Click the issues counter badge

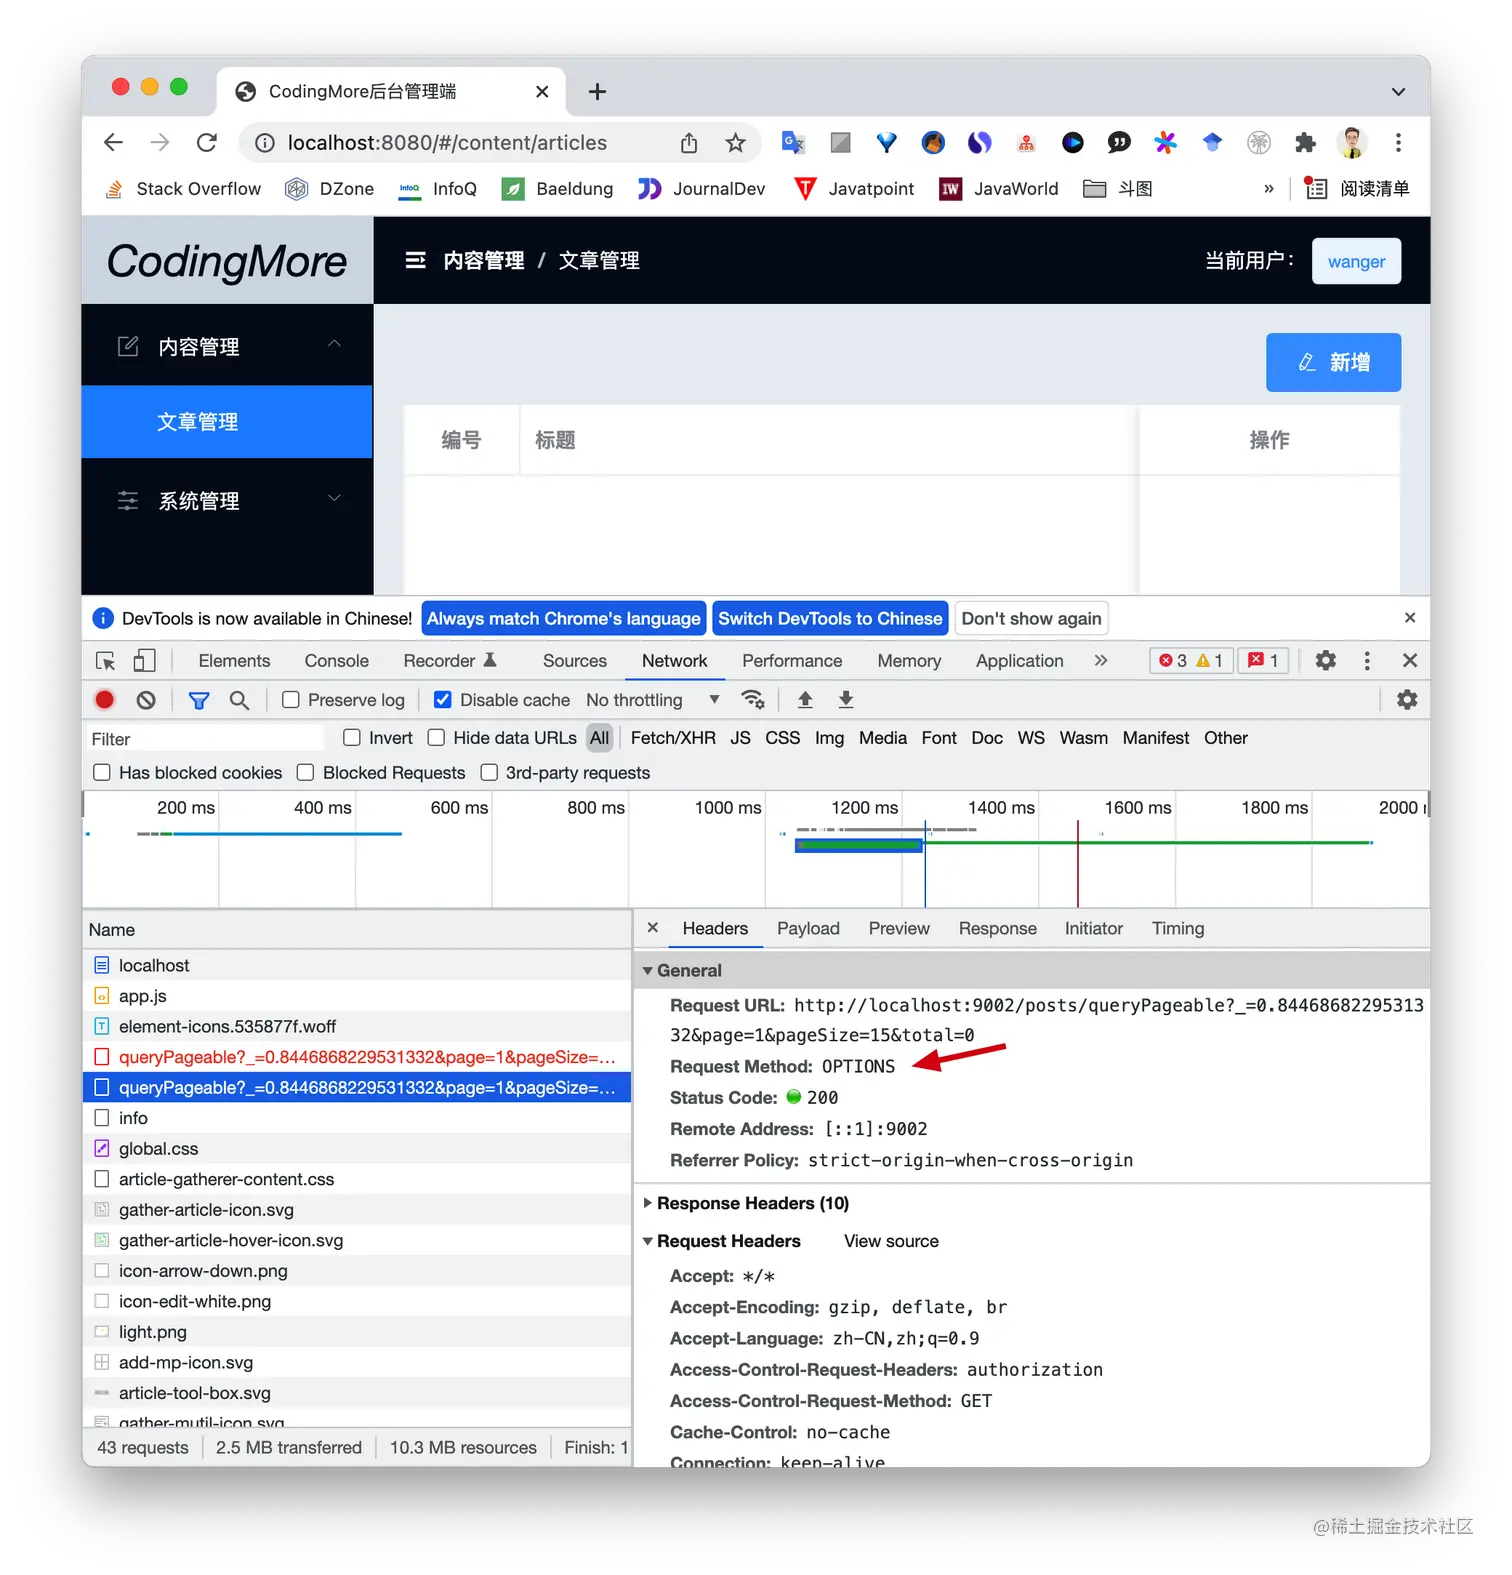point(1264,661)
